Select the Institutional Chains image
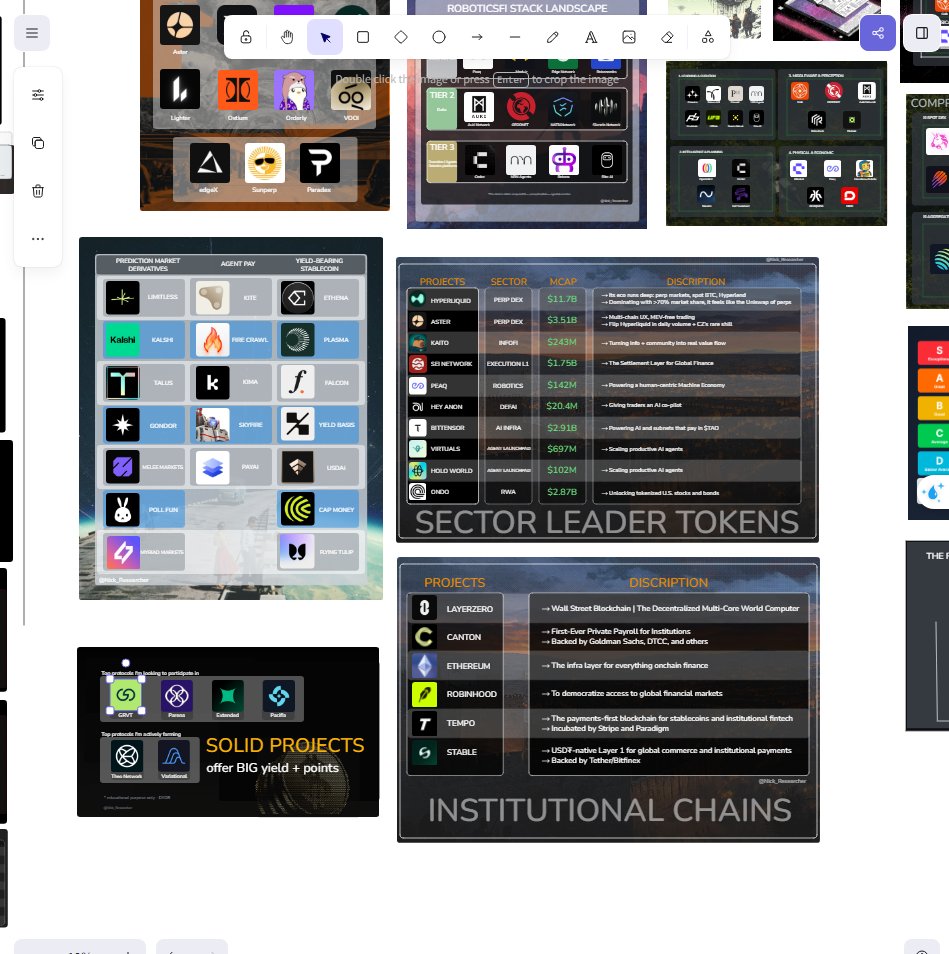This screenshot has width=949, height=954. 608,700
